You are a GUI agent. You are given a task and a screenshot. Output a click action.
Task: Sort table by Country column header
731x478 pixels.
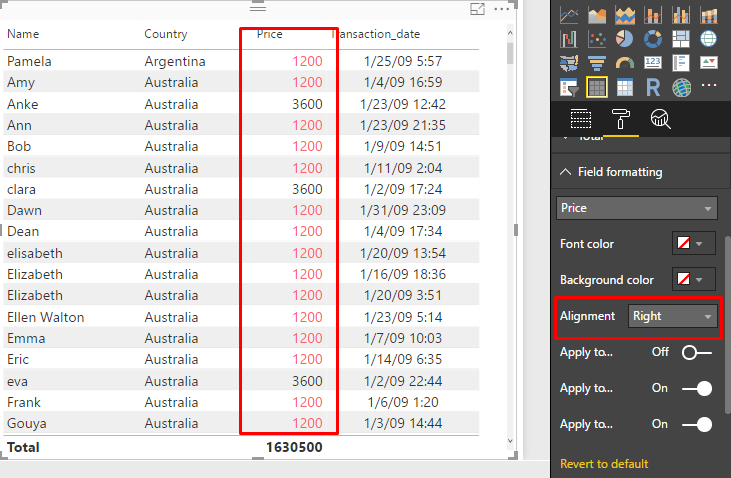(166, 34)
